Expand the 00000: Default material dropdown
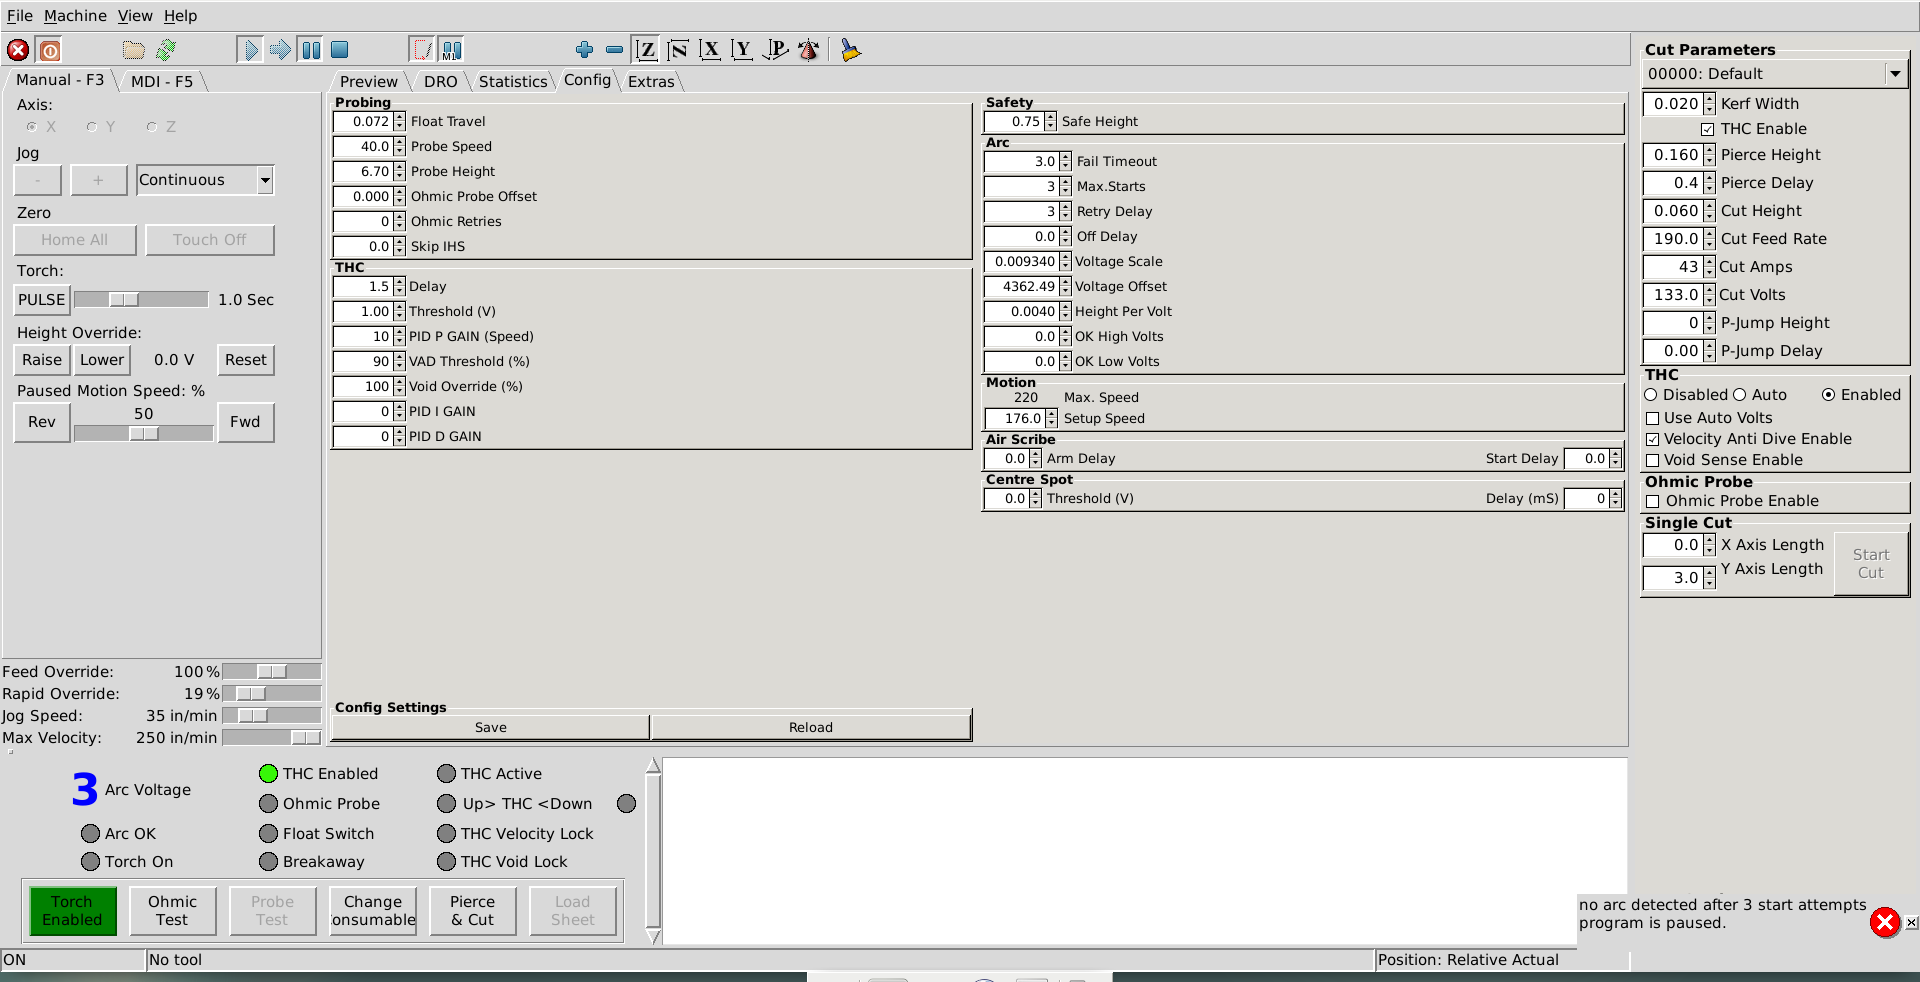Viewport: 1920px width, 982px height. click(1894, 74)
